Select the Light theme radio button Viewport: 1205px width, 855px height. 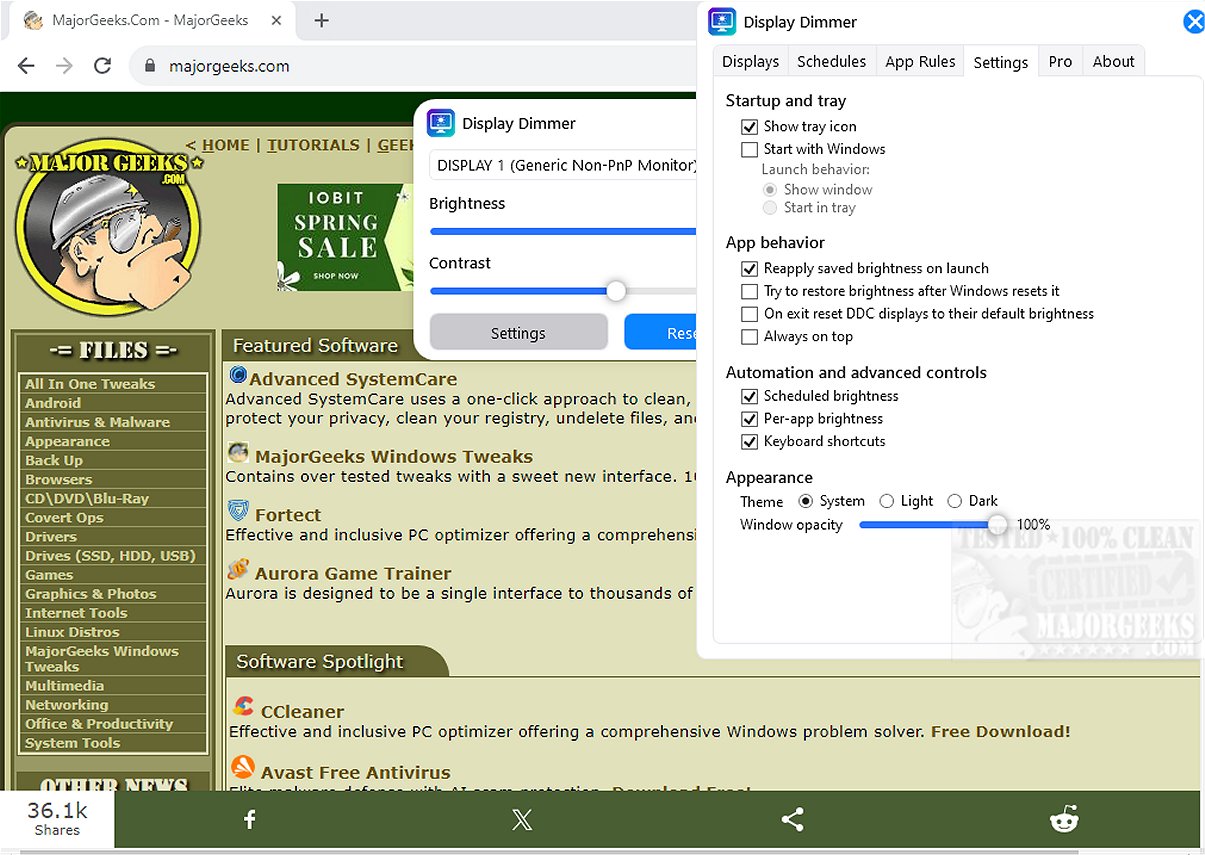tap(886, 501)
